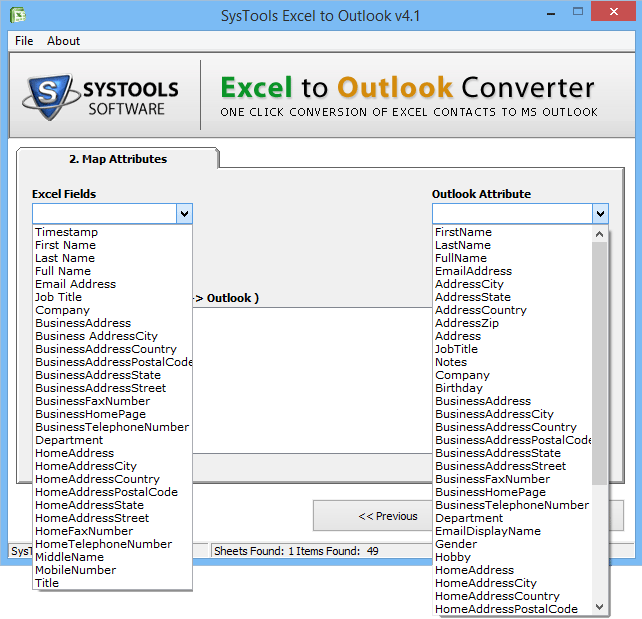The width and height of the screenshot is (642, 619).
Task: Select FullName in Outlook Attribute list
Action: coord(513,258)
